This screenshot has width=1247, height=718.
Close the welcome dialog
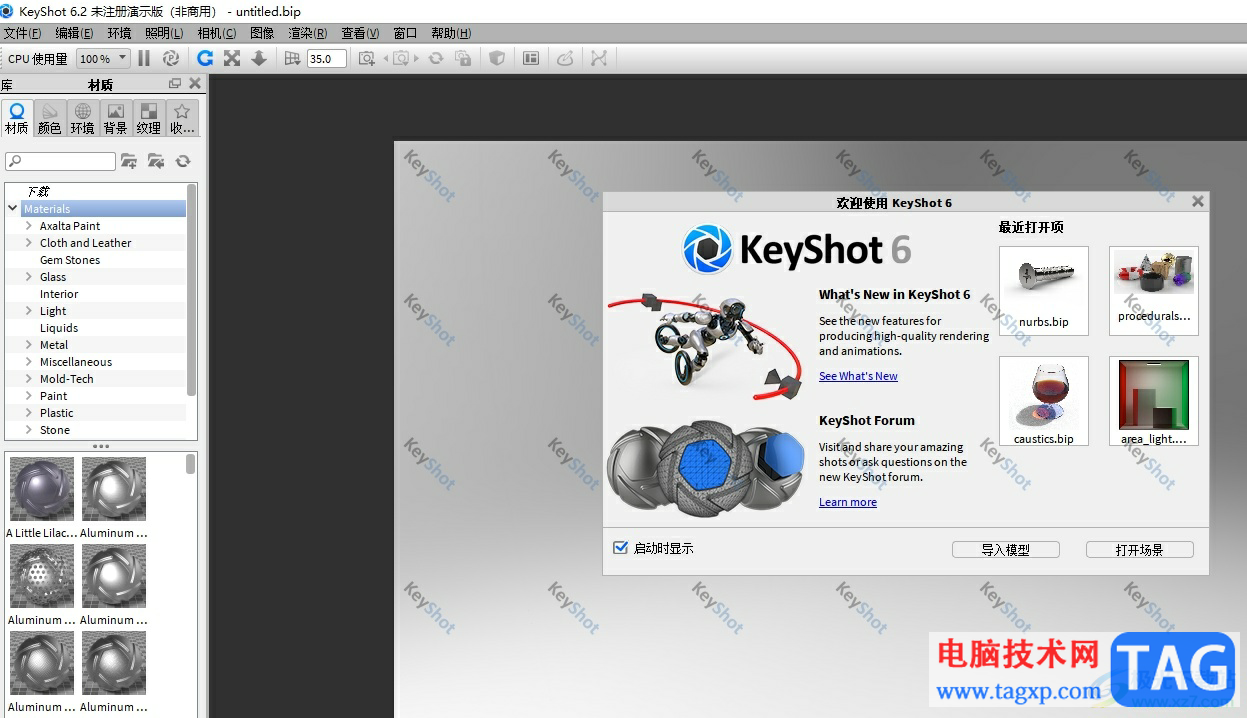pos(1198,202)
